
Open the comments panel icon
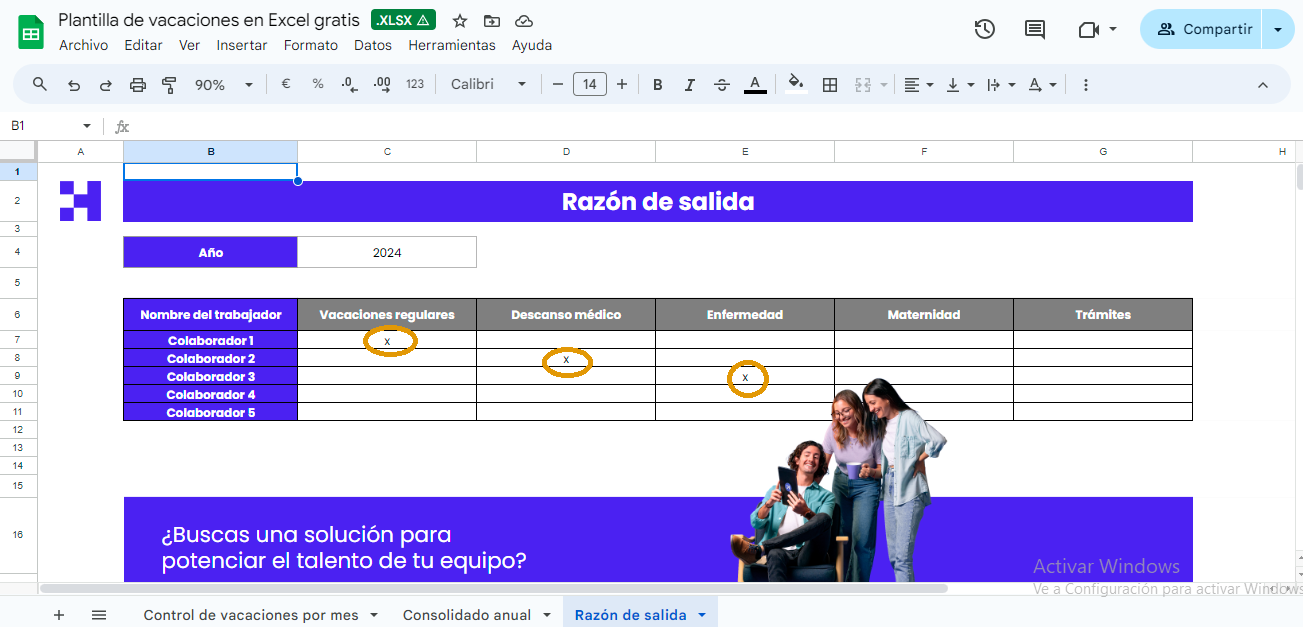click(x=1035, y=29)
